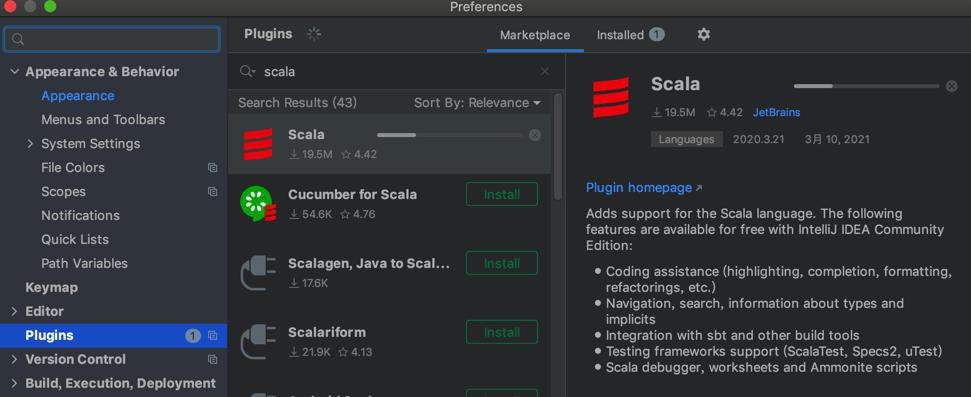Image resolution: width=971 pixels, height=397 pixels.
Task: Click the plugins loading spinner
Action: (315, 34)
